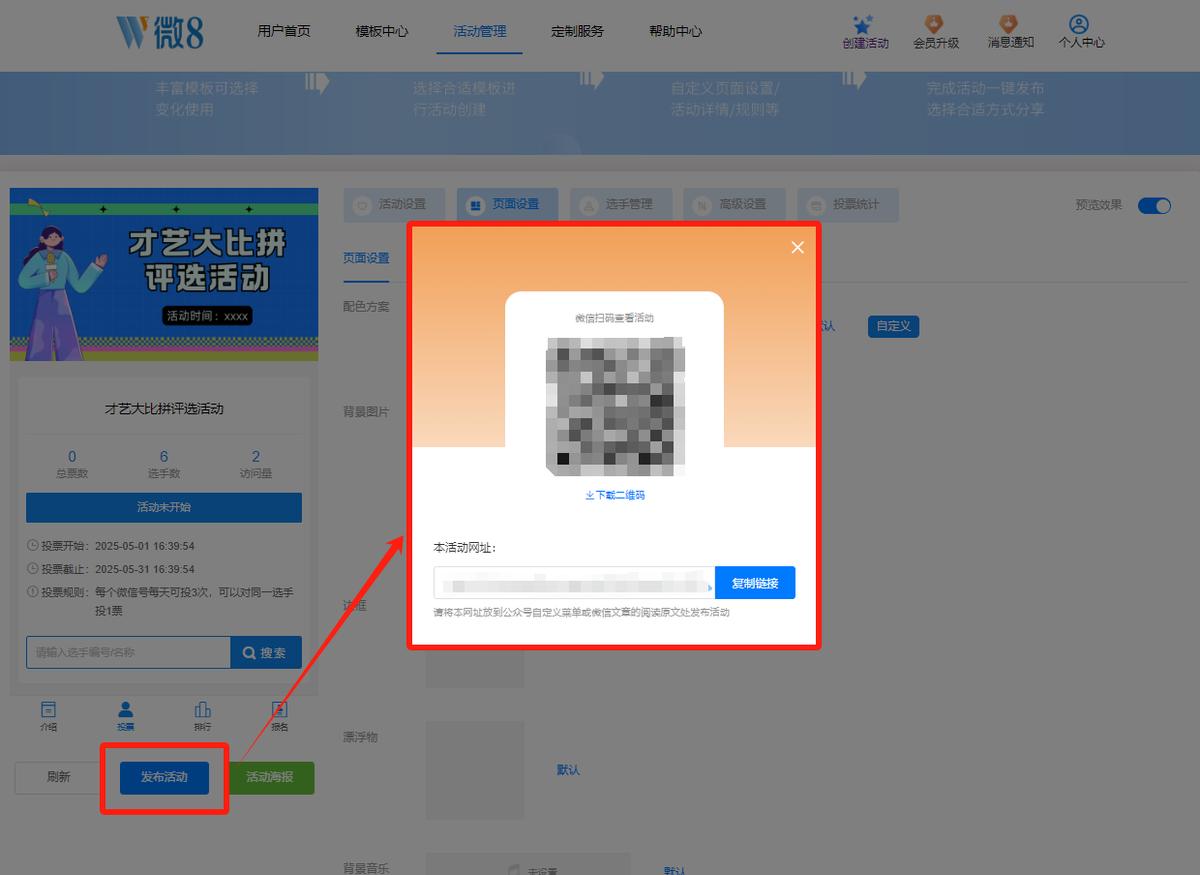Image resolution: width=1200 pixels, height=875 pixels.
Task: Open 模板中心 in the top navigation
Action: (382, 31)
